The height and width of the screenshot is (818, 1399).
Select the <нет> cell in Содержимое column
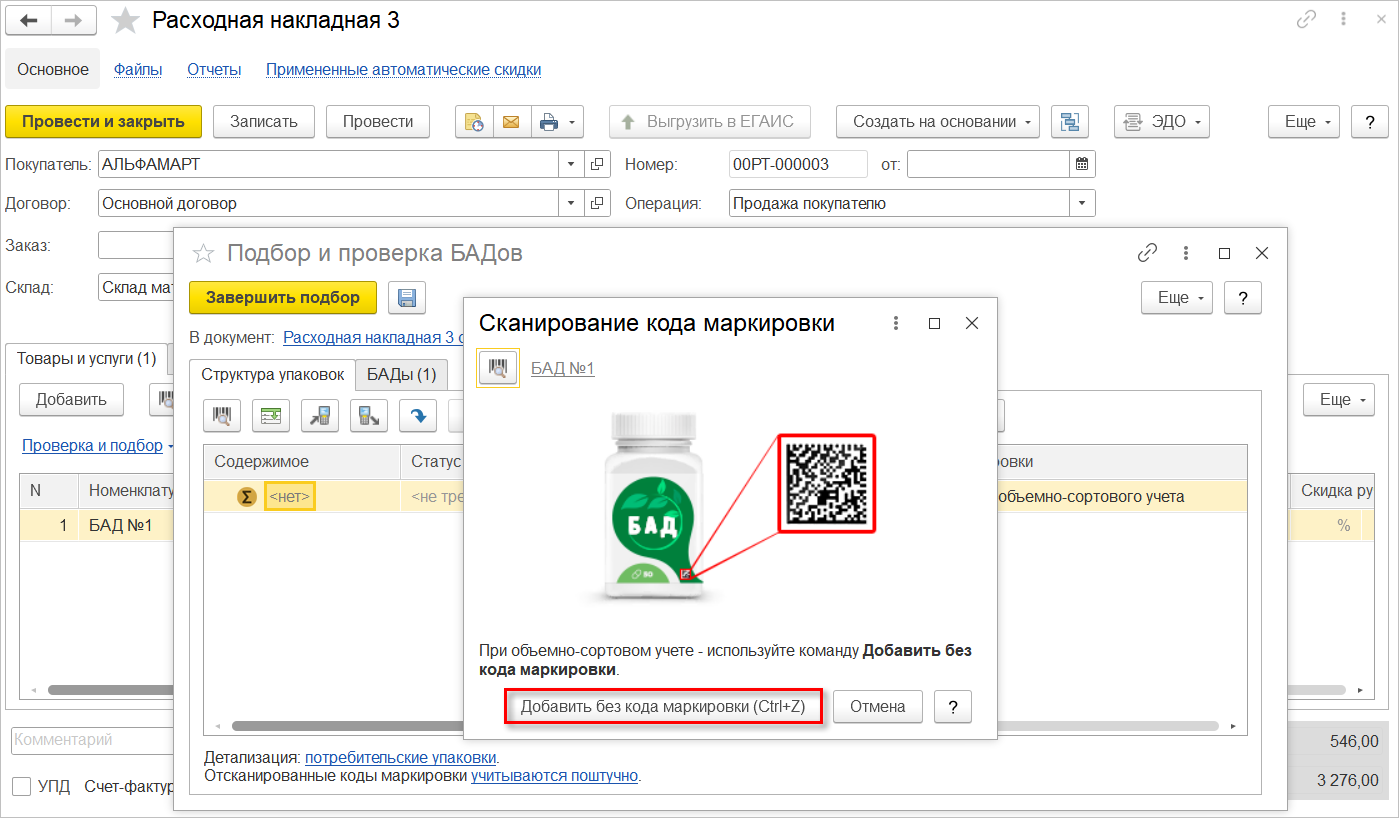[x=290, y=496]
